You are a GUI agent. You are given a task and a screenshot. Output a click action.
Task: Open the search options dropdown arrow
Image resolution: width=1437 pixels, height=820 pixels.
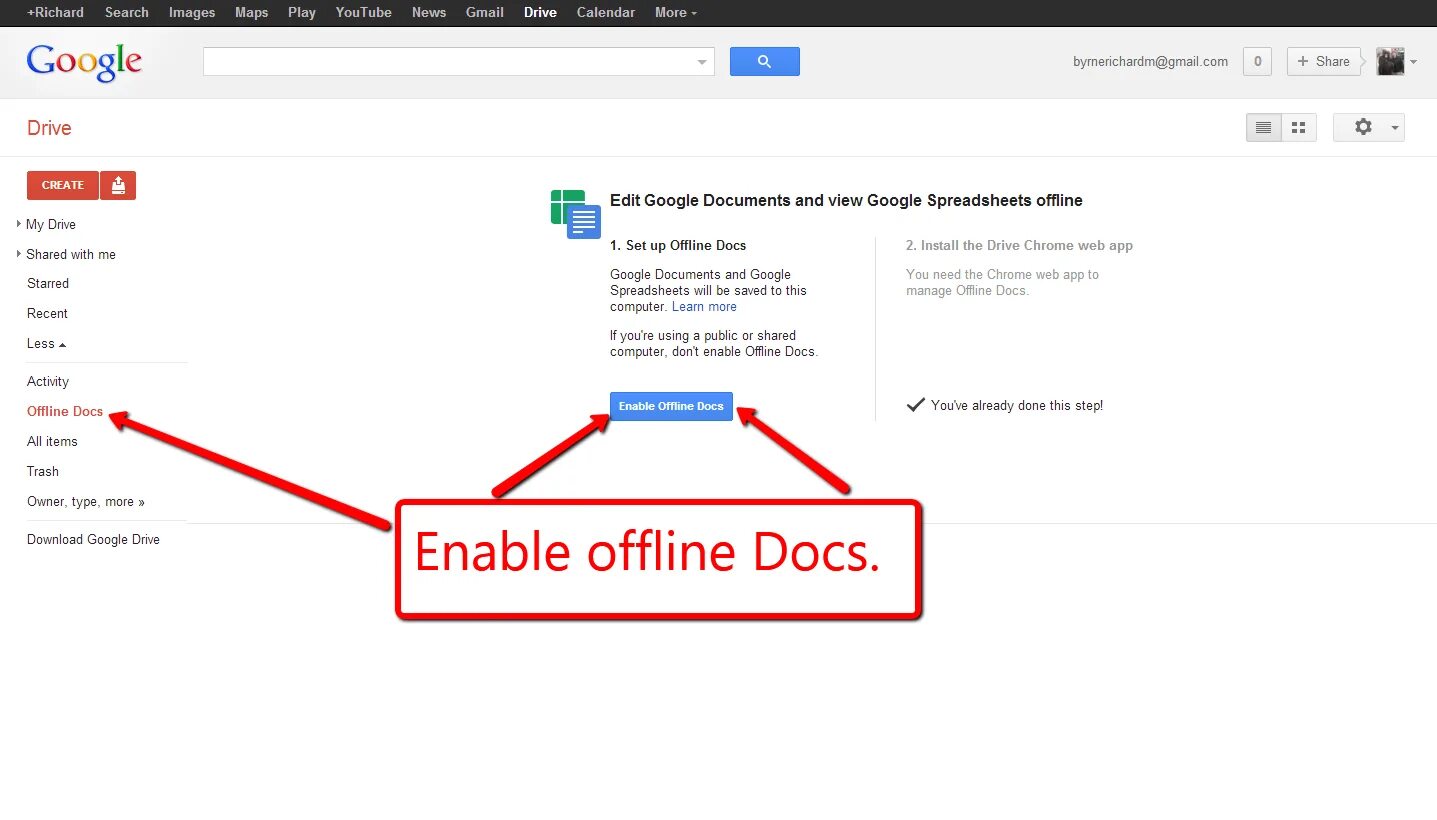tap(702, 62)
